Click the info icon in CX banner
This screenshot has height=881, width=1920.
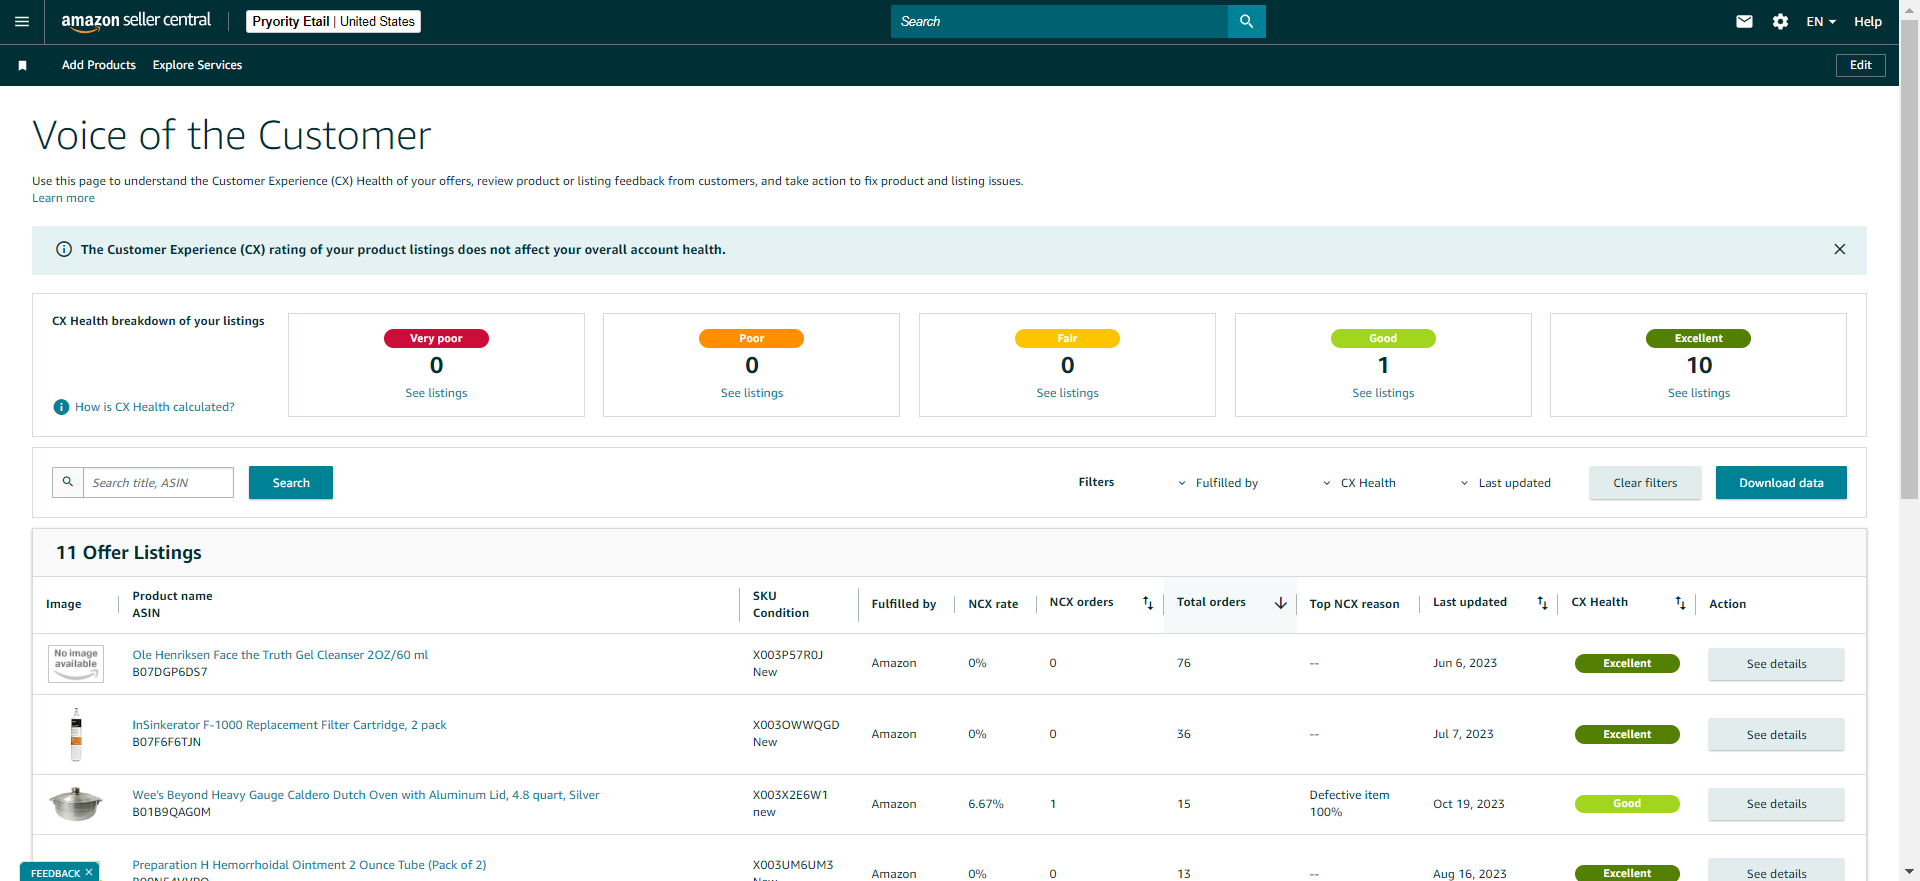click(64, 249)
